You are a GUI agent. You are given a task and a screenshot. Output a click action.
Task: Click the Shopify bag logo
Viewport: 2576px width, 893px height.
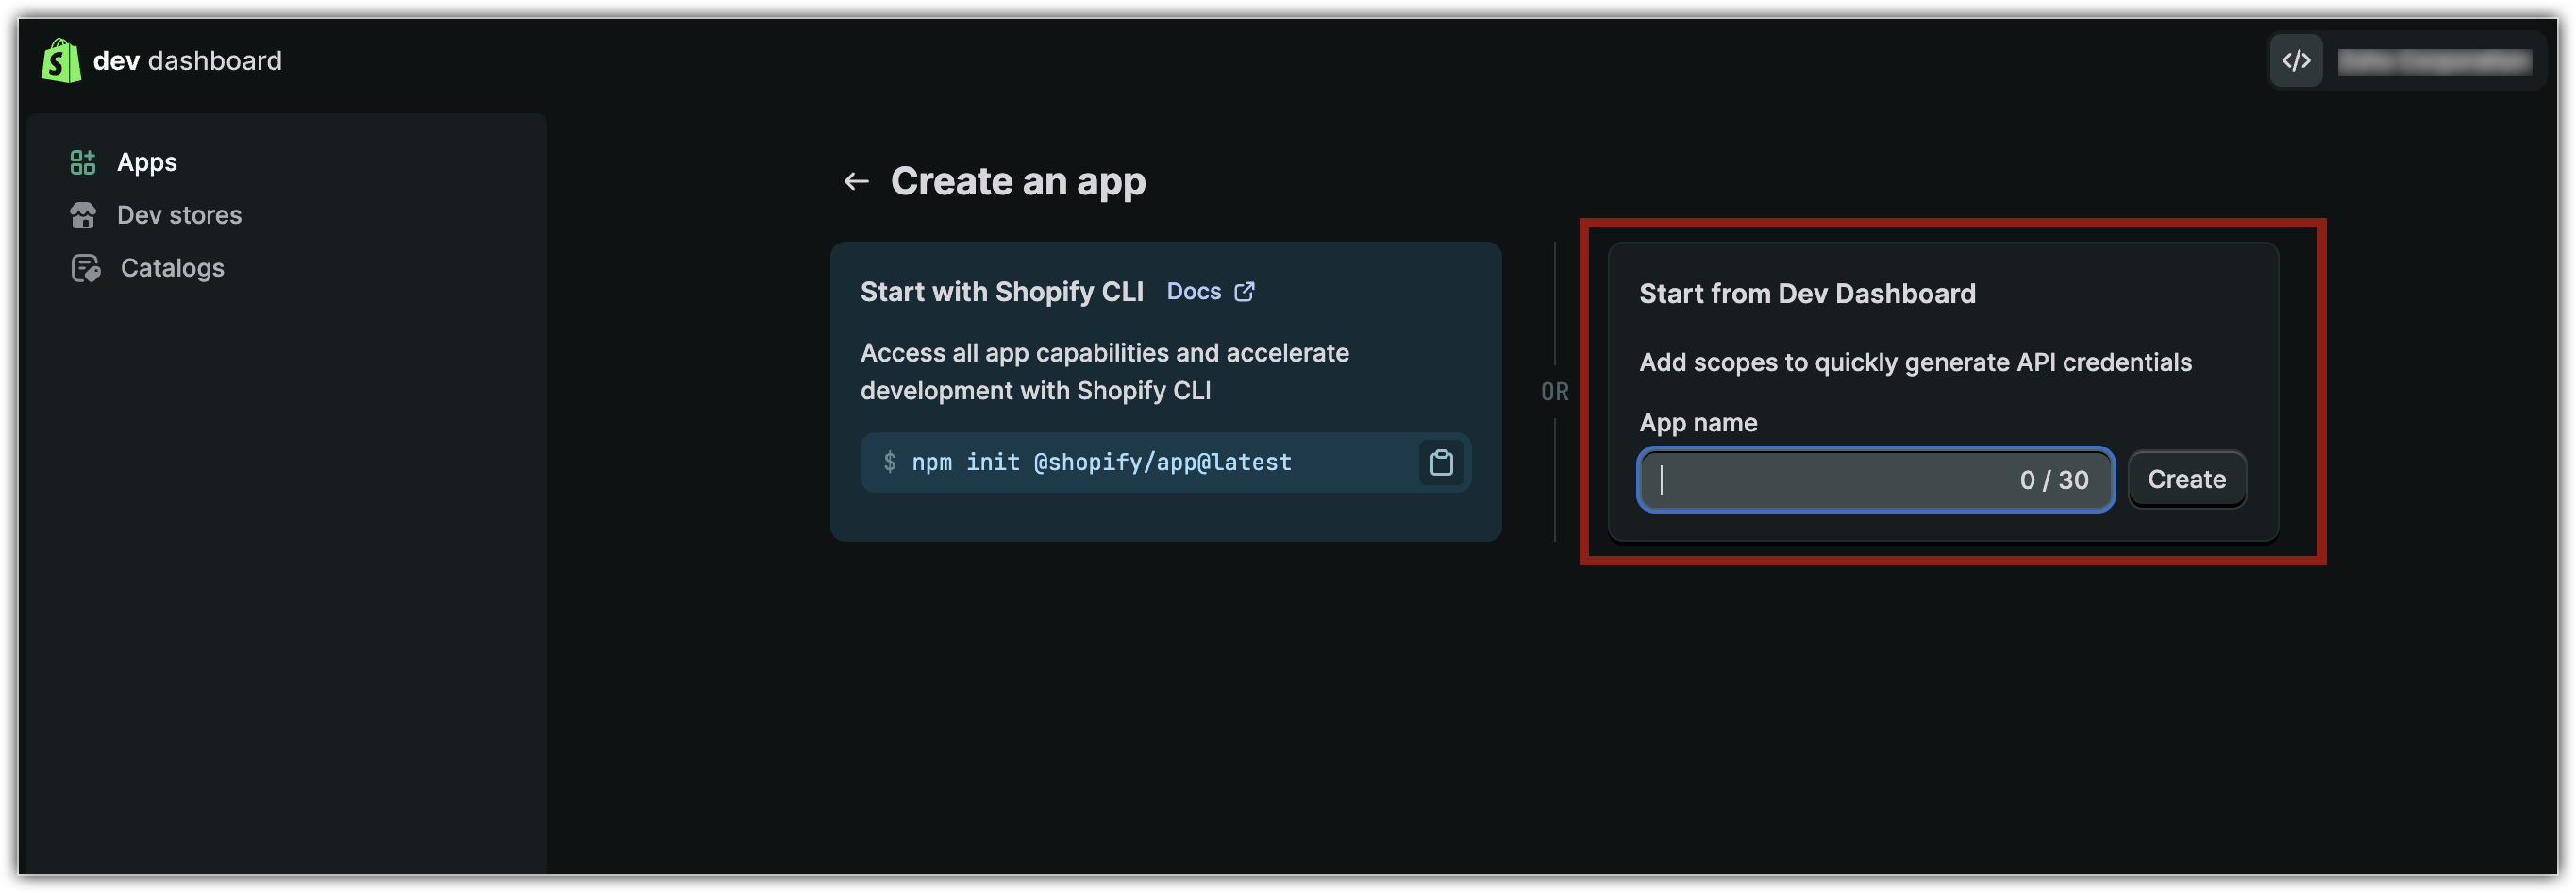(61, 61)
